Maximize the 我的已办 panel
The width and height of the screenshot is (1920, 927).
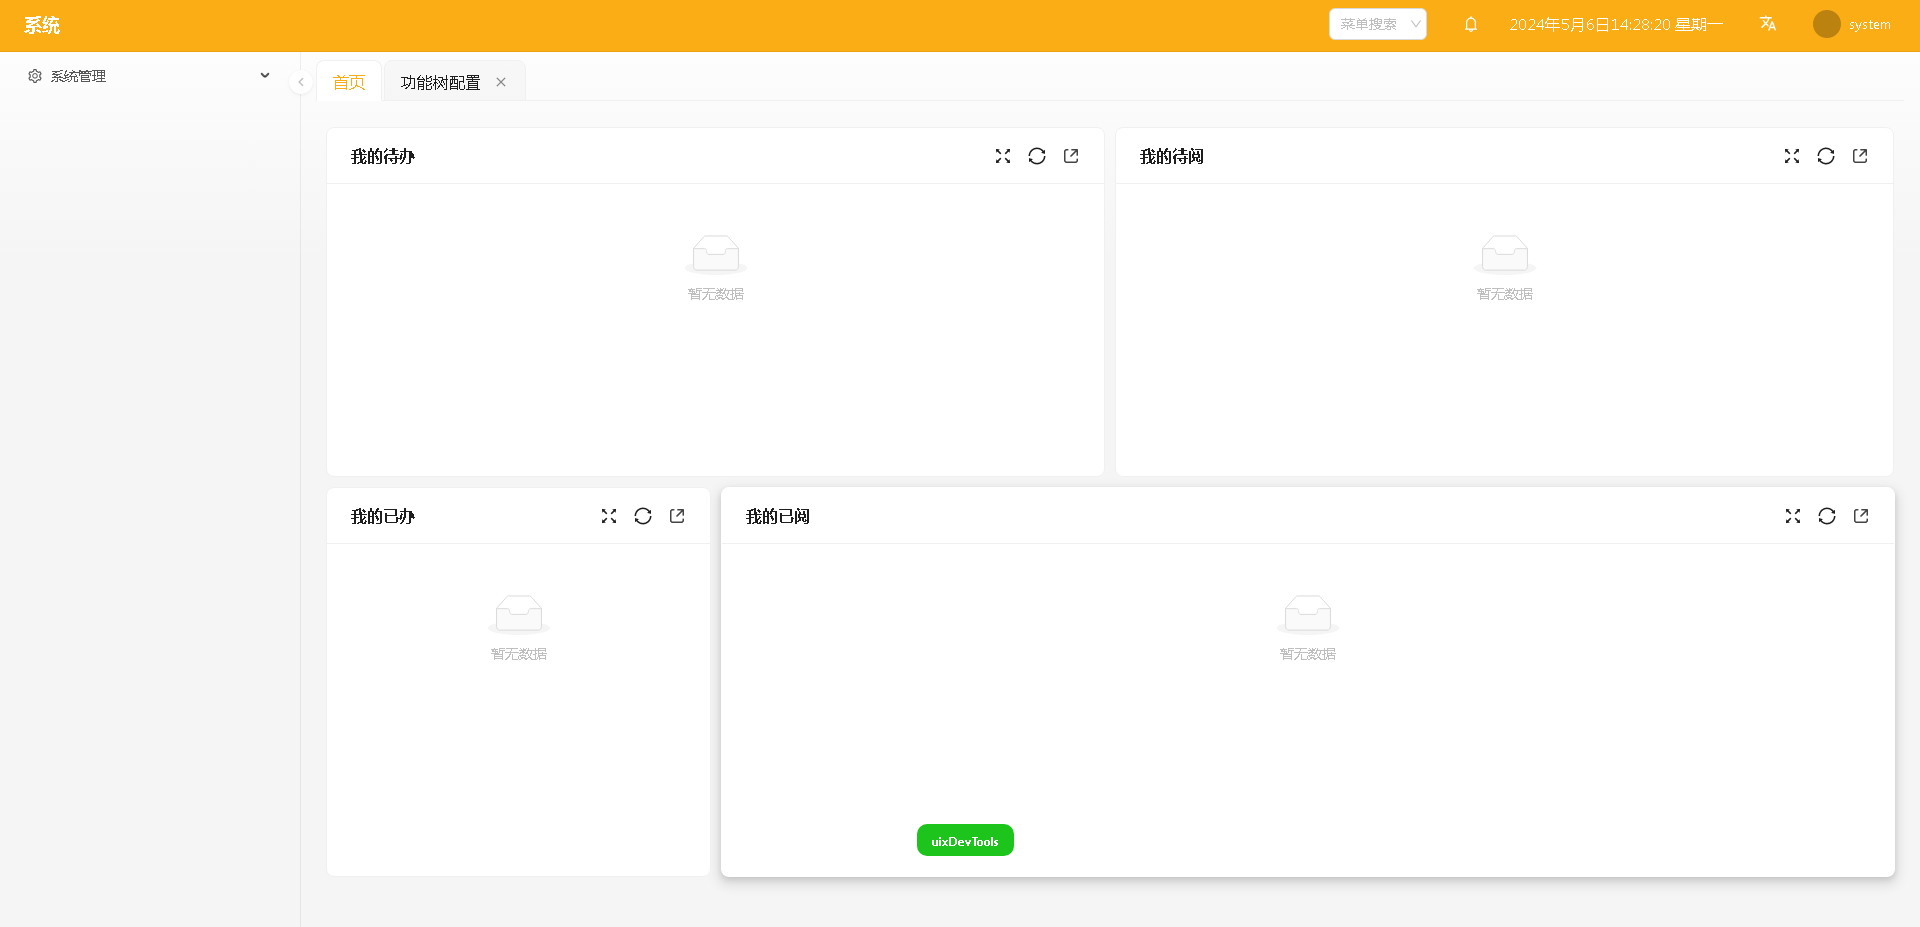[609, 516]
